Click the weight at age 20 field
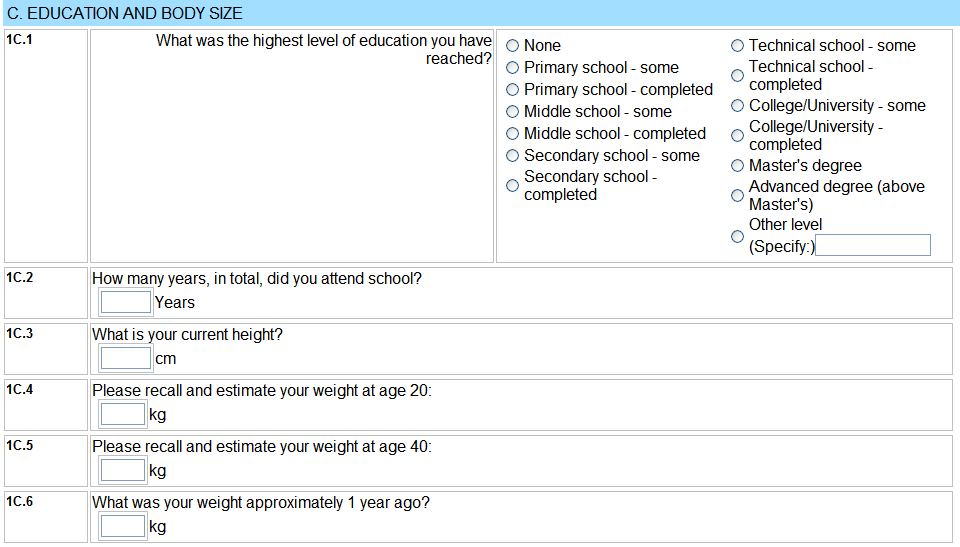The image size is (960, 547). (x=123, y=414)
